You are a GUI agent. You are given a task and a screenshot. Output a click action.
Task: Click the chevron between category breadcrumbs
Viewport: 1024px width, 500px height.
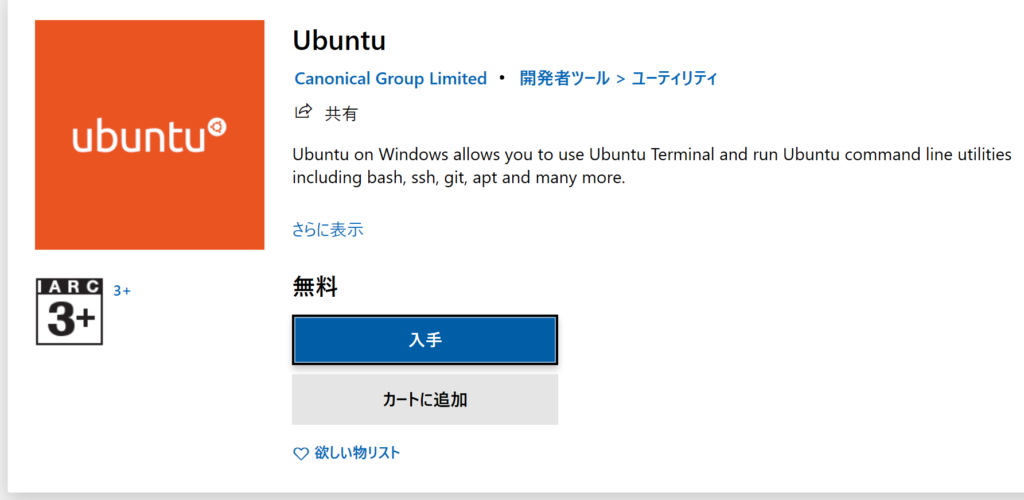620,79
